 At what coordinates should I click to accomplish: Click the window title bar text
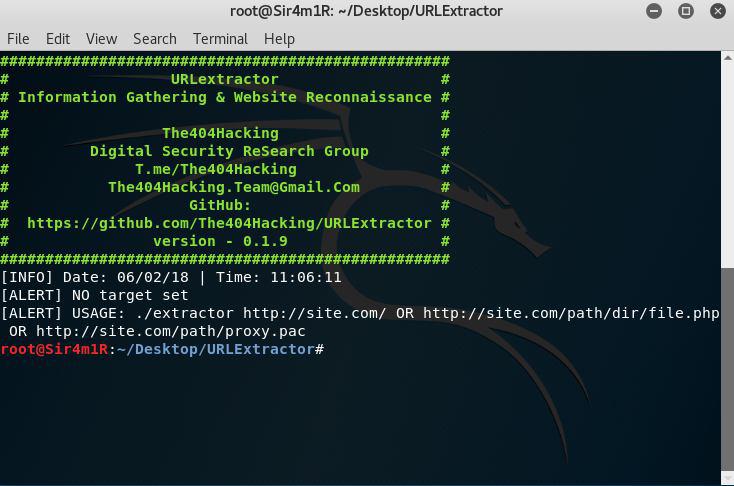pos(366,11)
